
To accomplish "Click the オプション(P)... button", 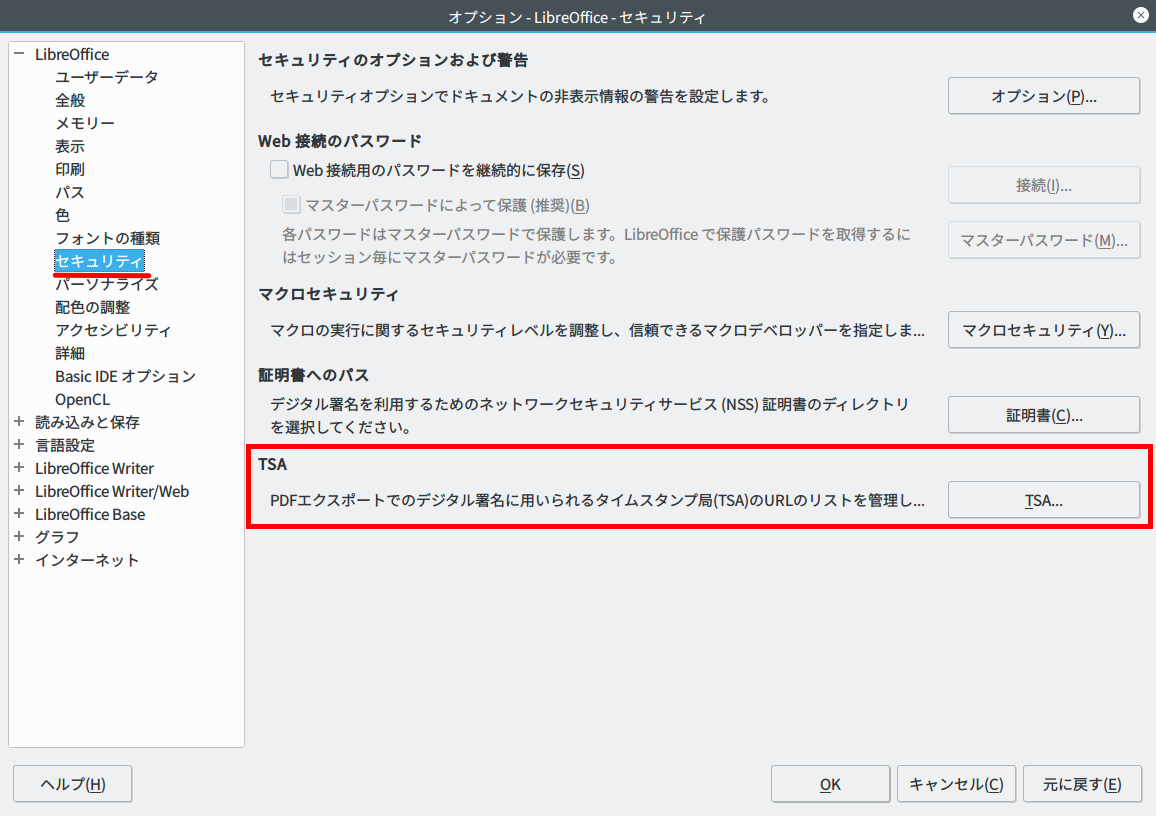I will point(1044,96).
